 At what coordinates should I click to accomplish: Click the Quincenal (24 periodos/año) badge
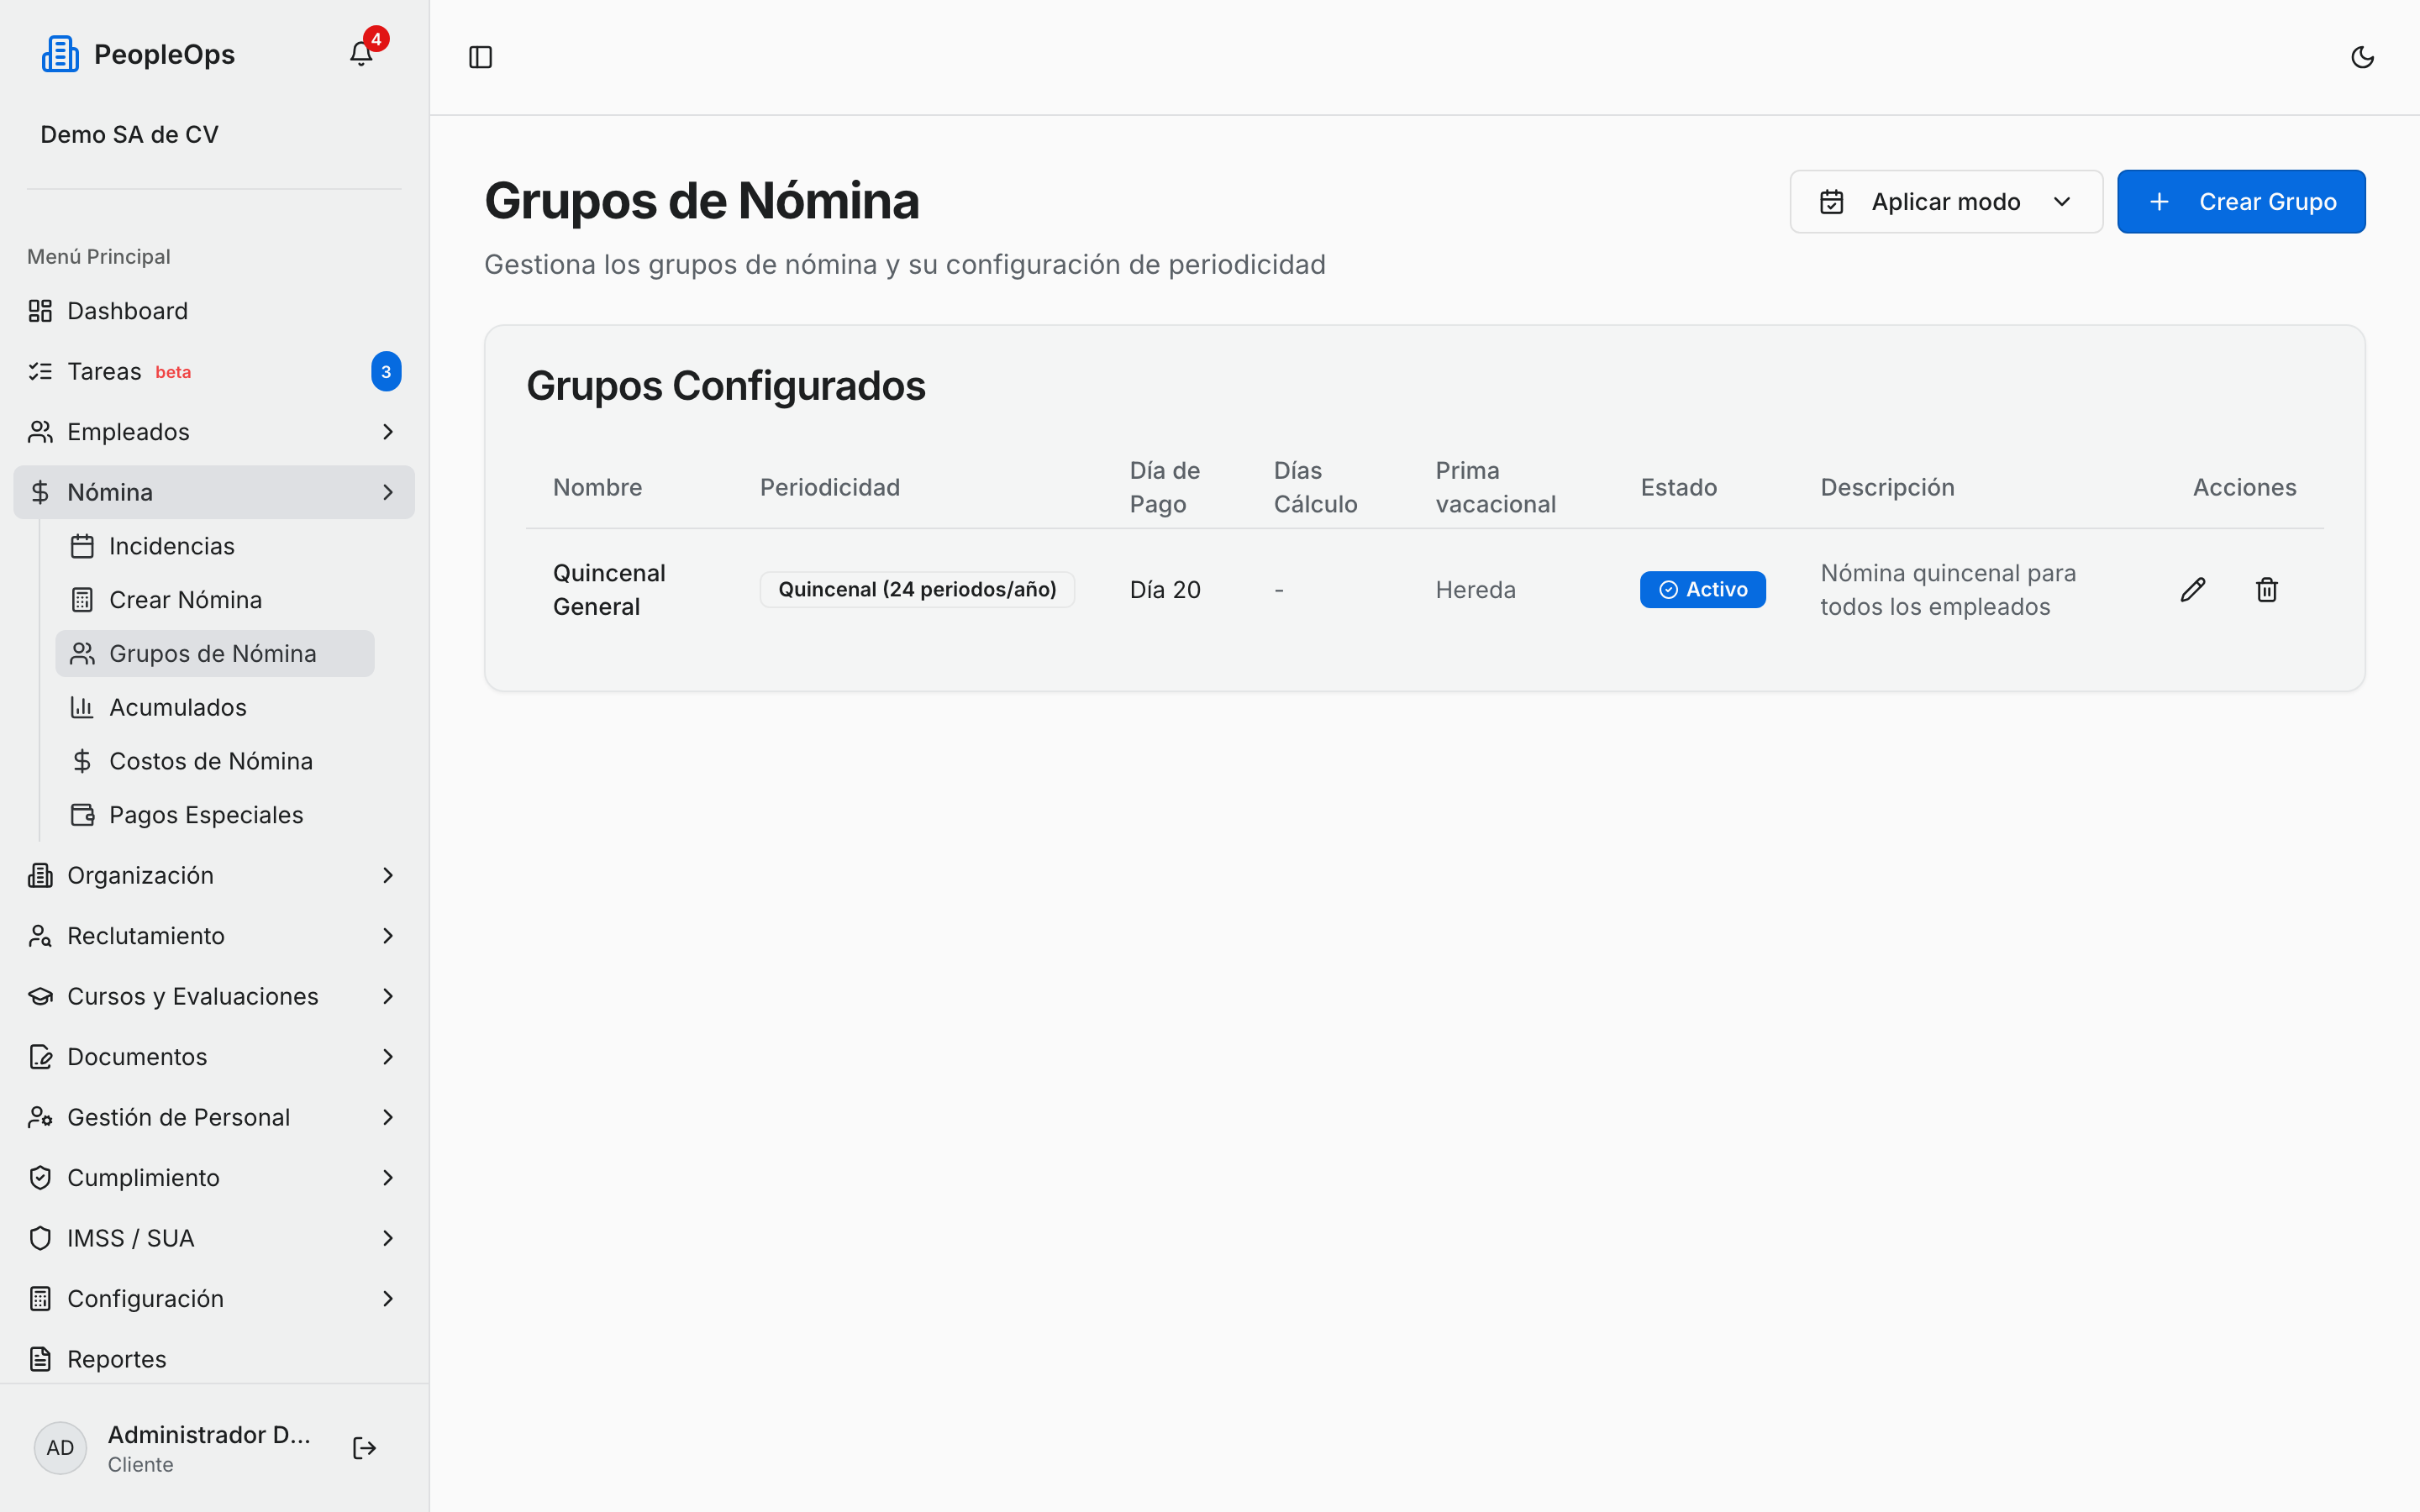917,590
